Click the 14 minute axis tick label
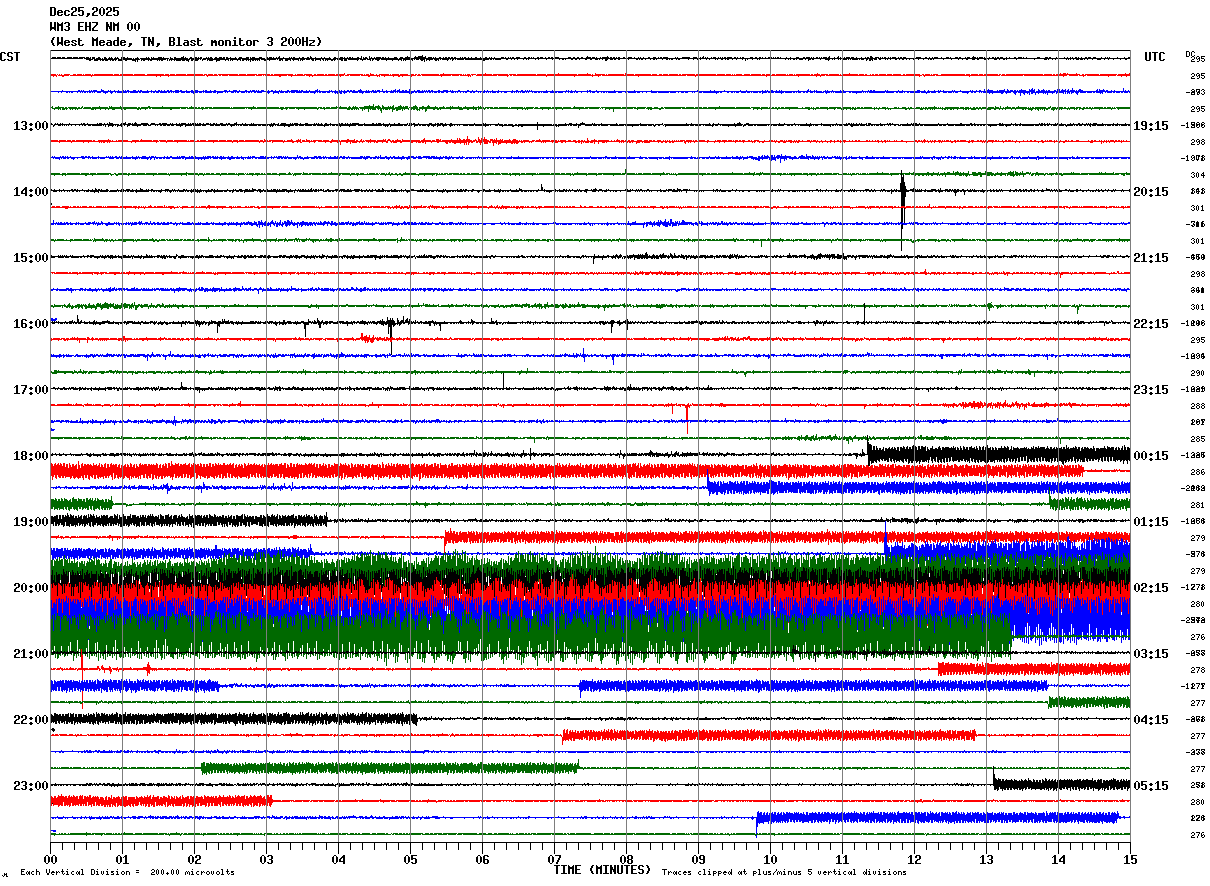The image size is (1210, 886). click(1058, 858)
